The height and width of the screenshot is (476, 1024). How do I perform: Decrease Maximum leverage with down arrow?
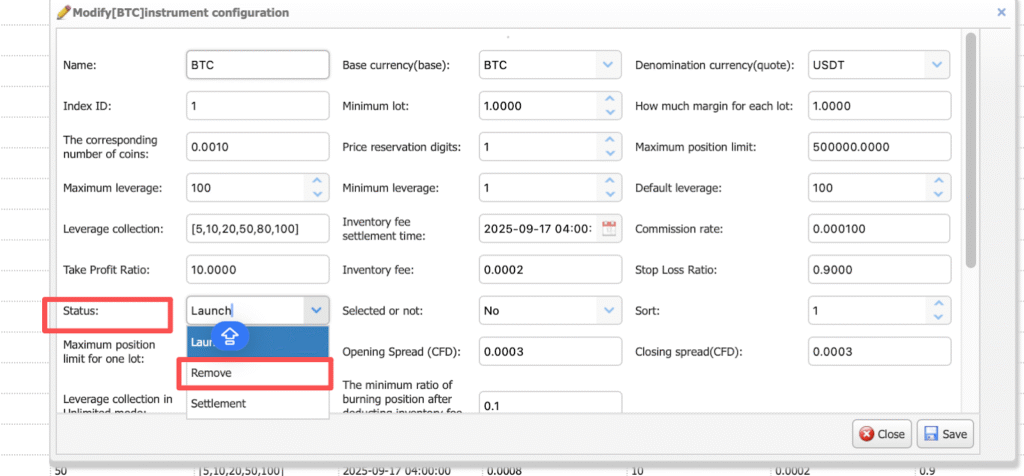coord(317,193)
